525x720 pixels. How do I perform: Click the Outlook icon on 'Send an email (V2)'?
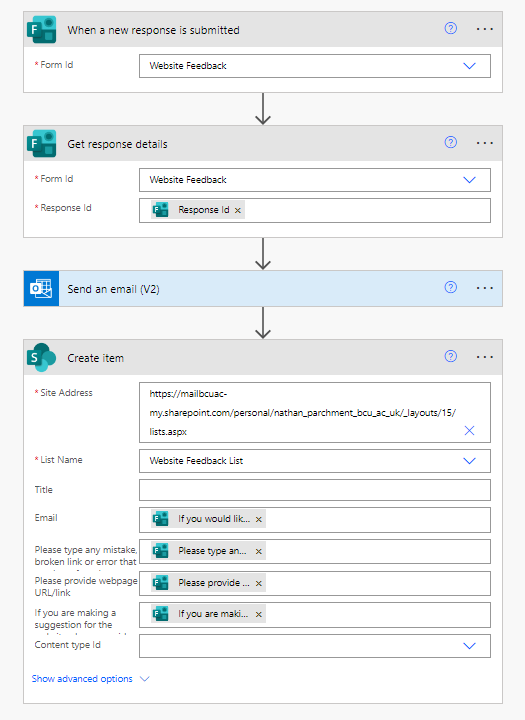(x=41, y=289)
